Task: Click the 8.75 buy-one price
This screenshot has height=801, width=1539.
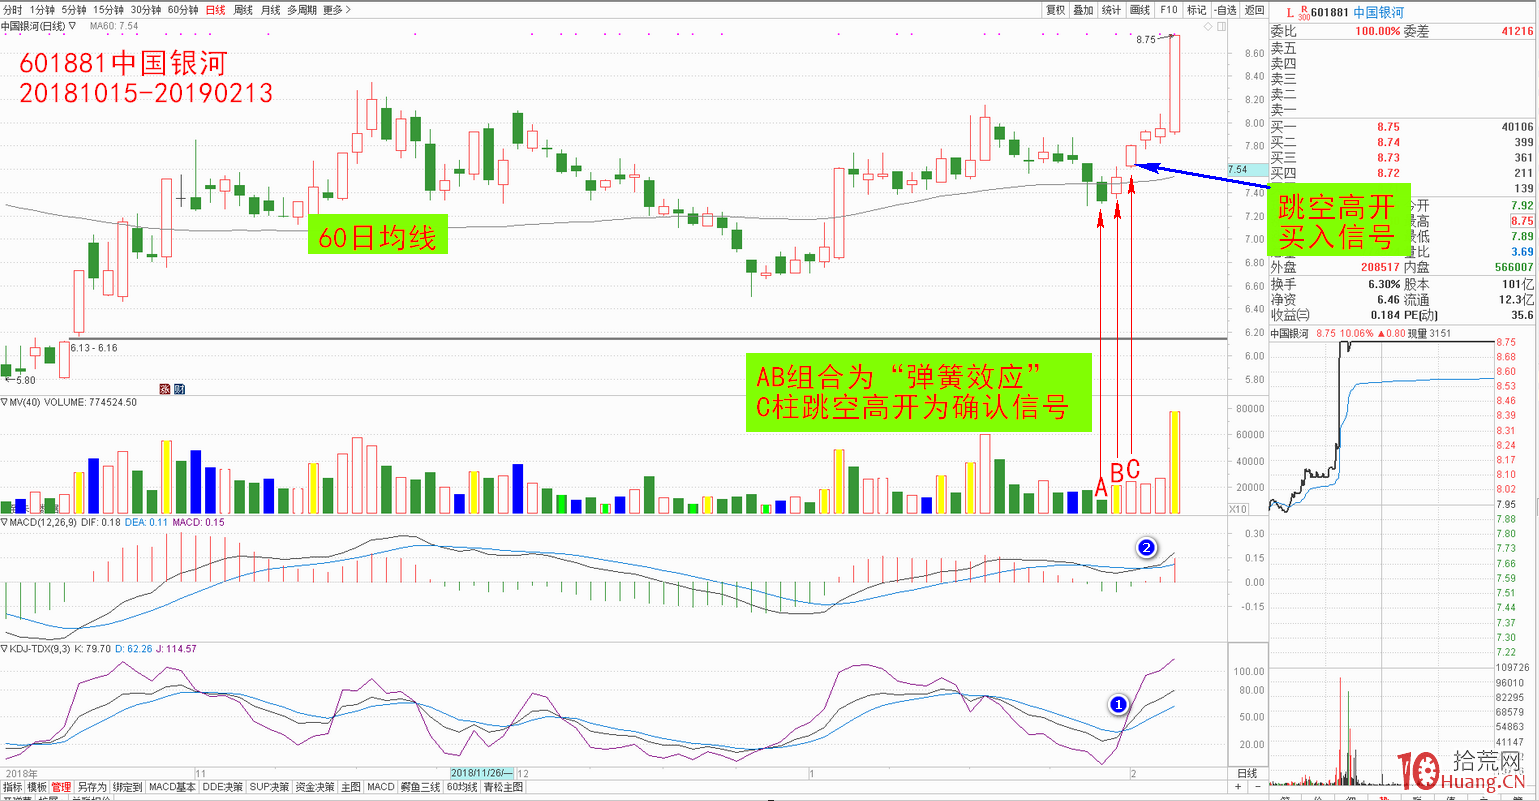Action: (1388, 127)
